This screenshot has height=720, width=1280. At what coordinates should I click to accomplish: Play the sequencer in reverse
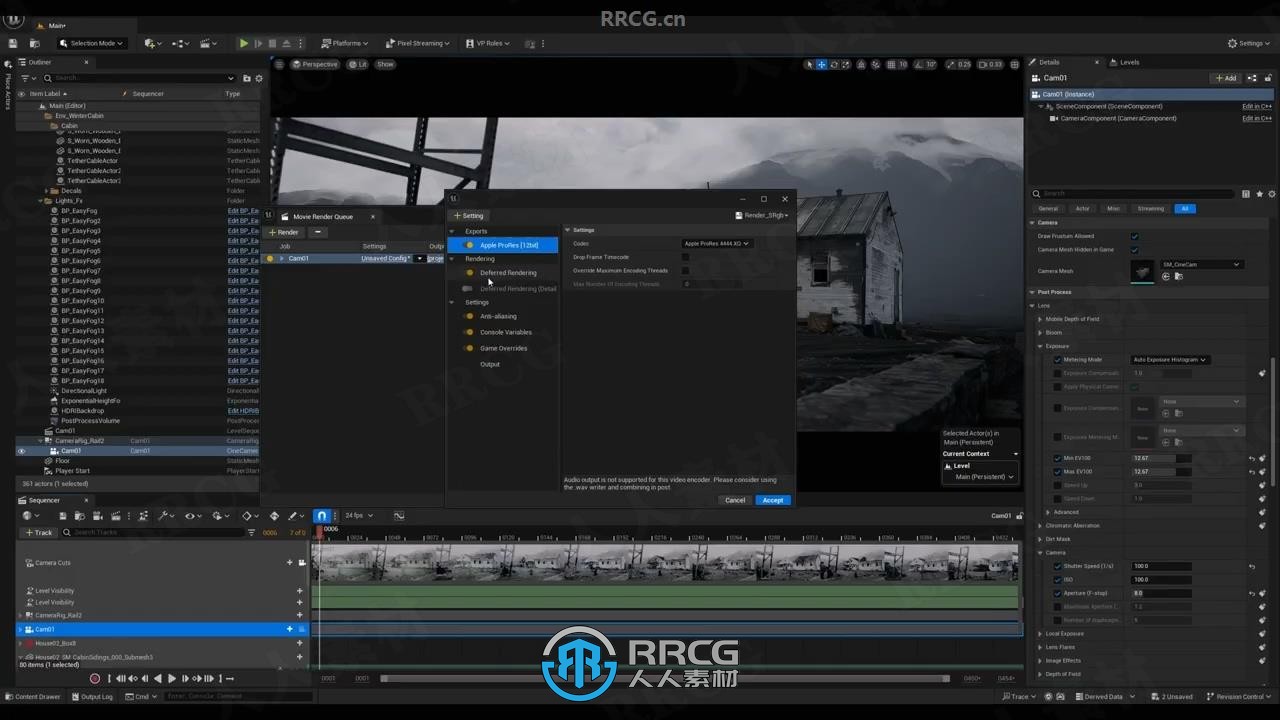point(158,679)
